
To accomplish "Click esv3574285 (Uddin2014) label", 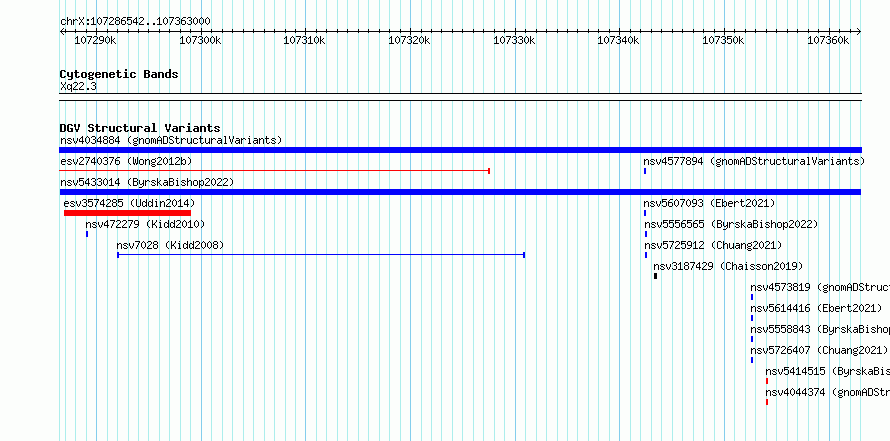I will coord(129,203).
